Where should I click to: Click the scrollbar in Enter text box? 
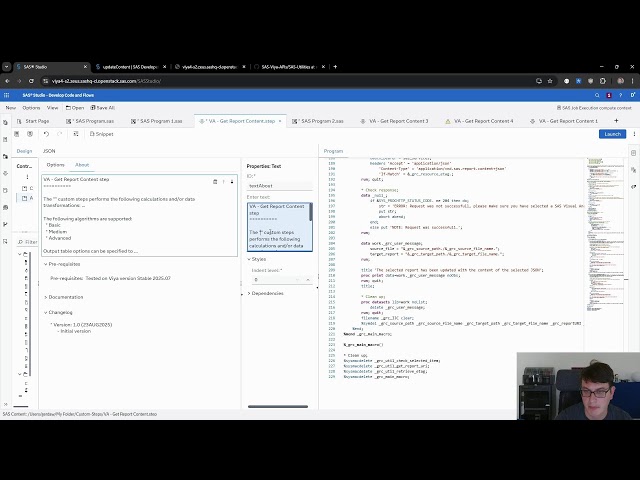(311, 212)
